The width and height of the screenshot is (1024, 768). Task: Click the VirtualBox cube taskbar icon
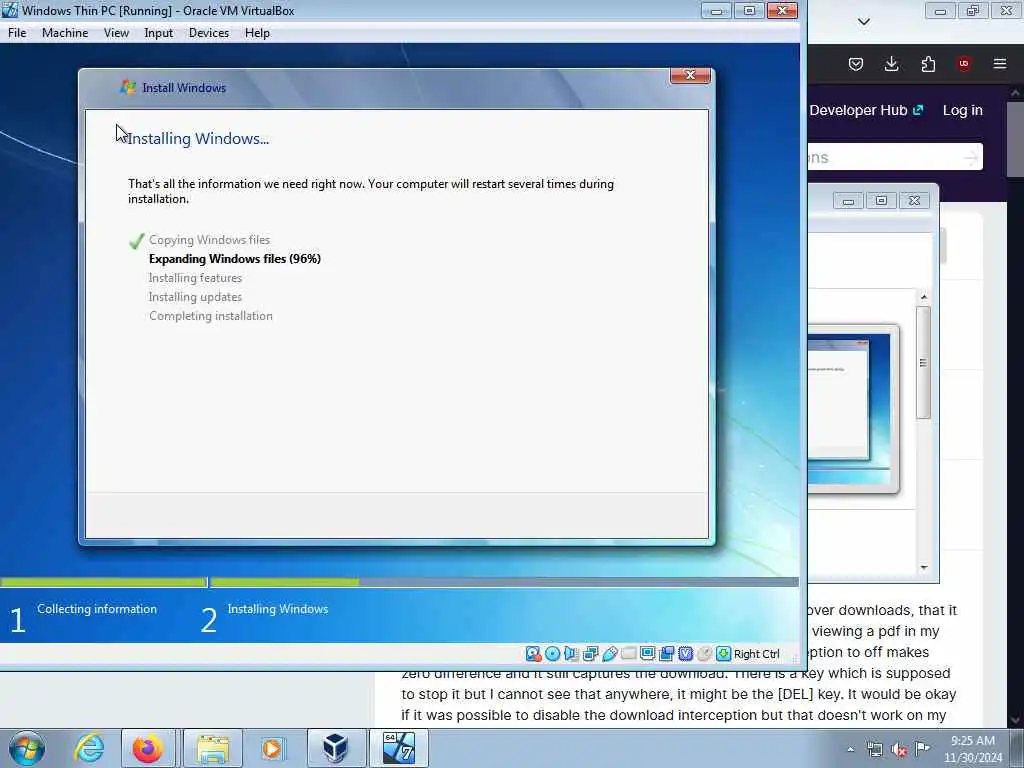click(x=336, y=748)
